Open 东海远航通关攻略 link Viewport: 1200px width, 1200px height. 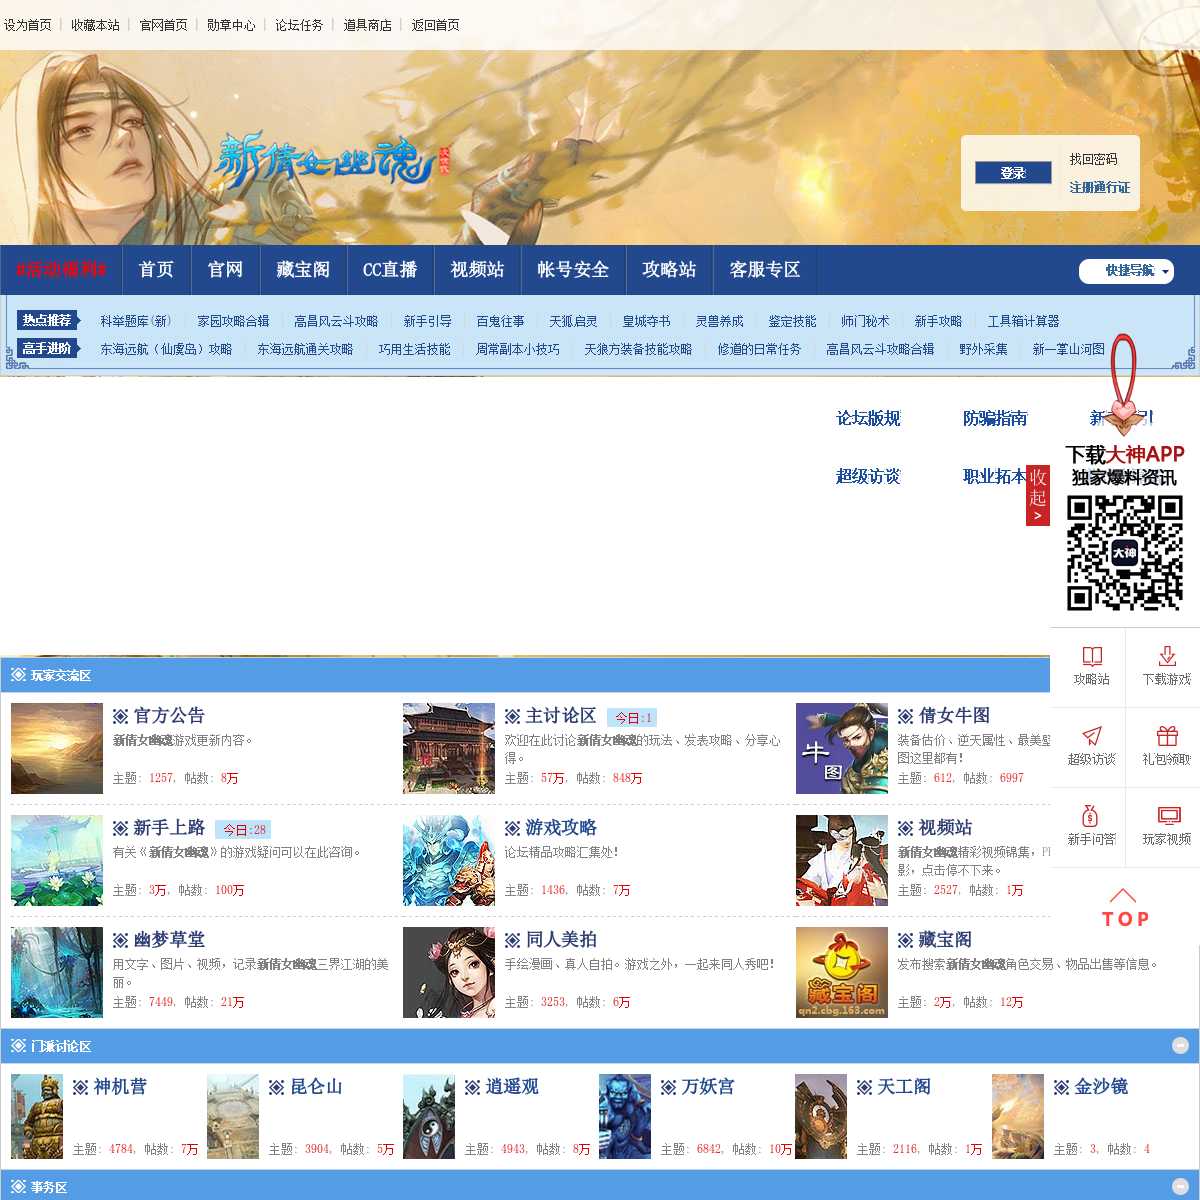tap(305, 349)
